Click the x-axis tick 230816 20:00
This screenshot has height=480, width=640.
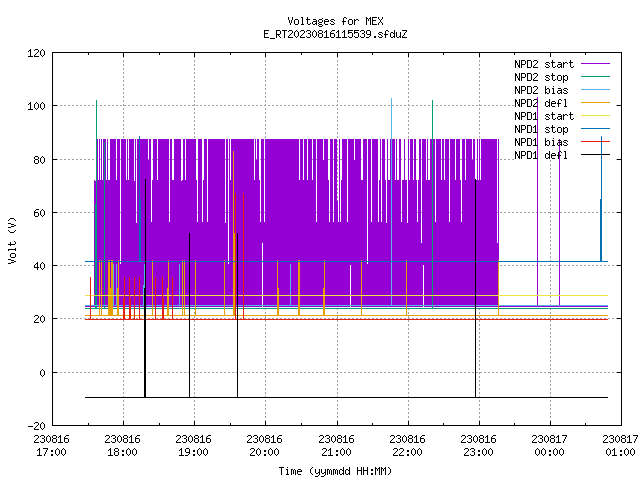tap(264, 446)
